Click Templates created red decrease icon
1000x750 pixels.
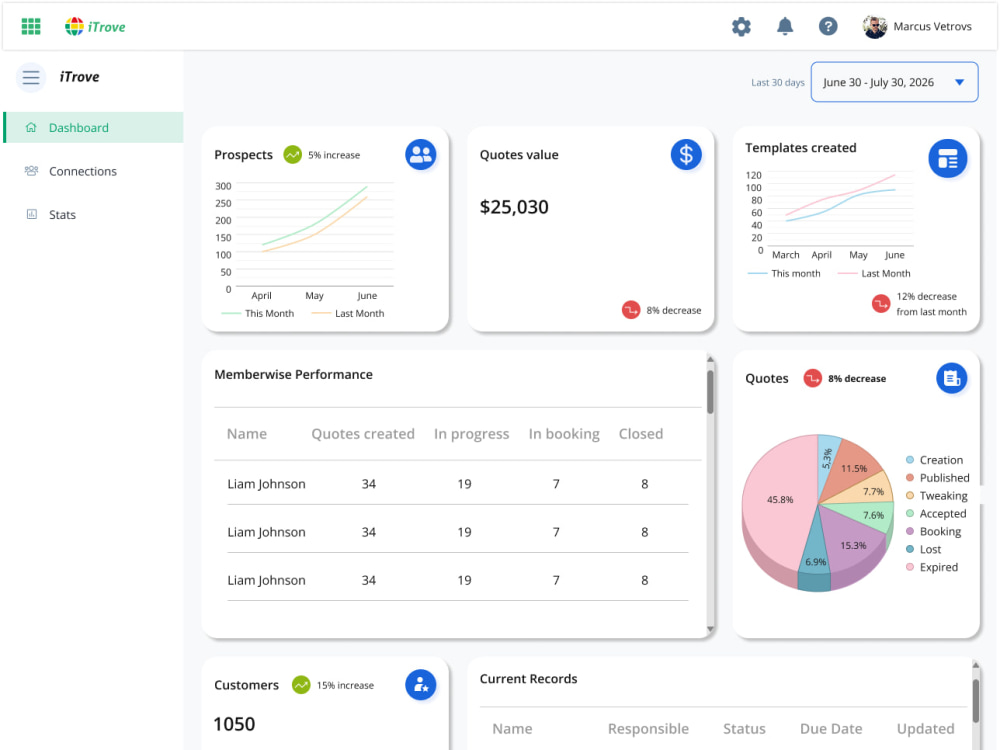tap(881, 304)
